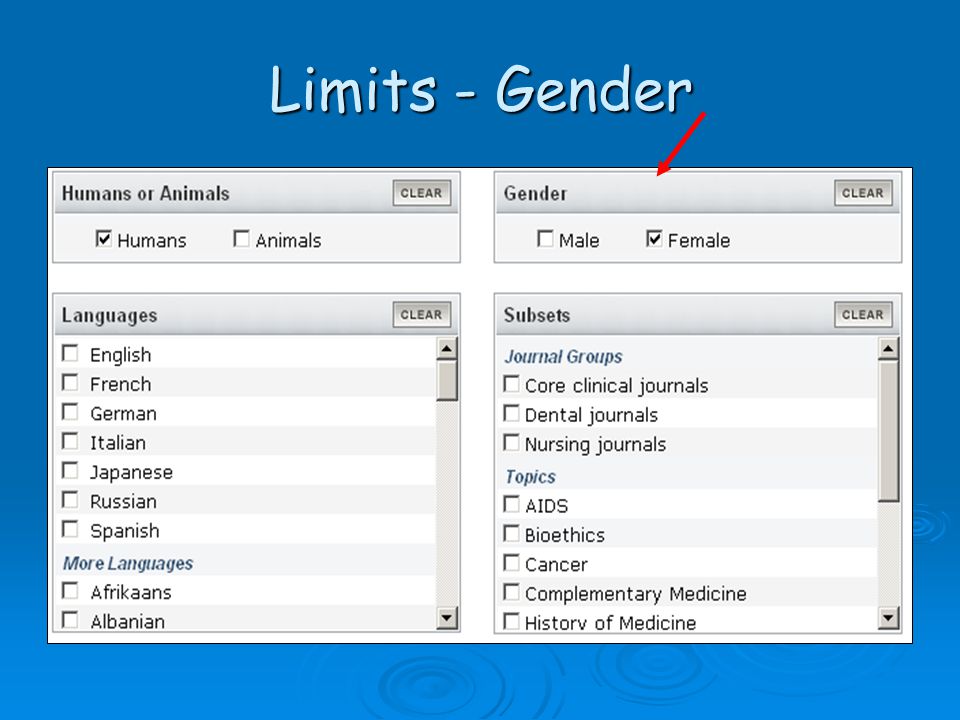Viewport: 960px width, 720px height.
Task: Check the Albanian language checkbox
Action: tap(70, 620)
